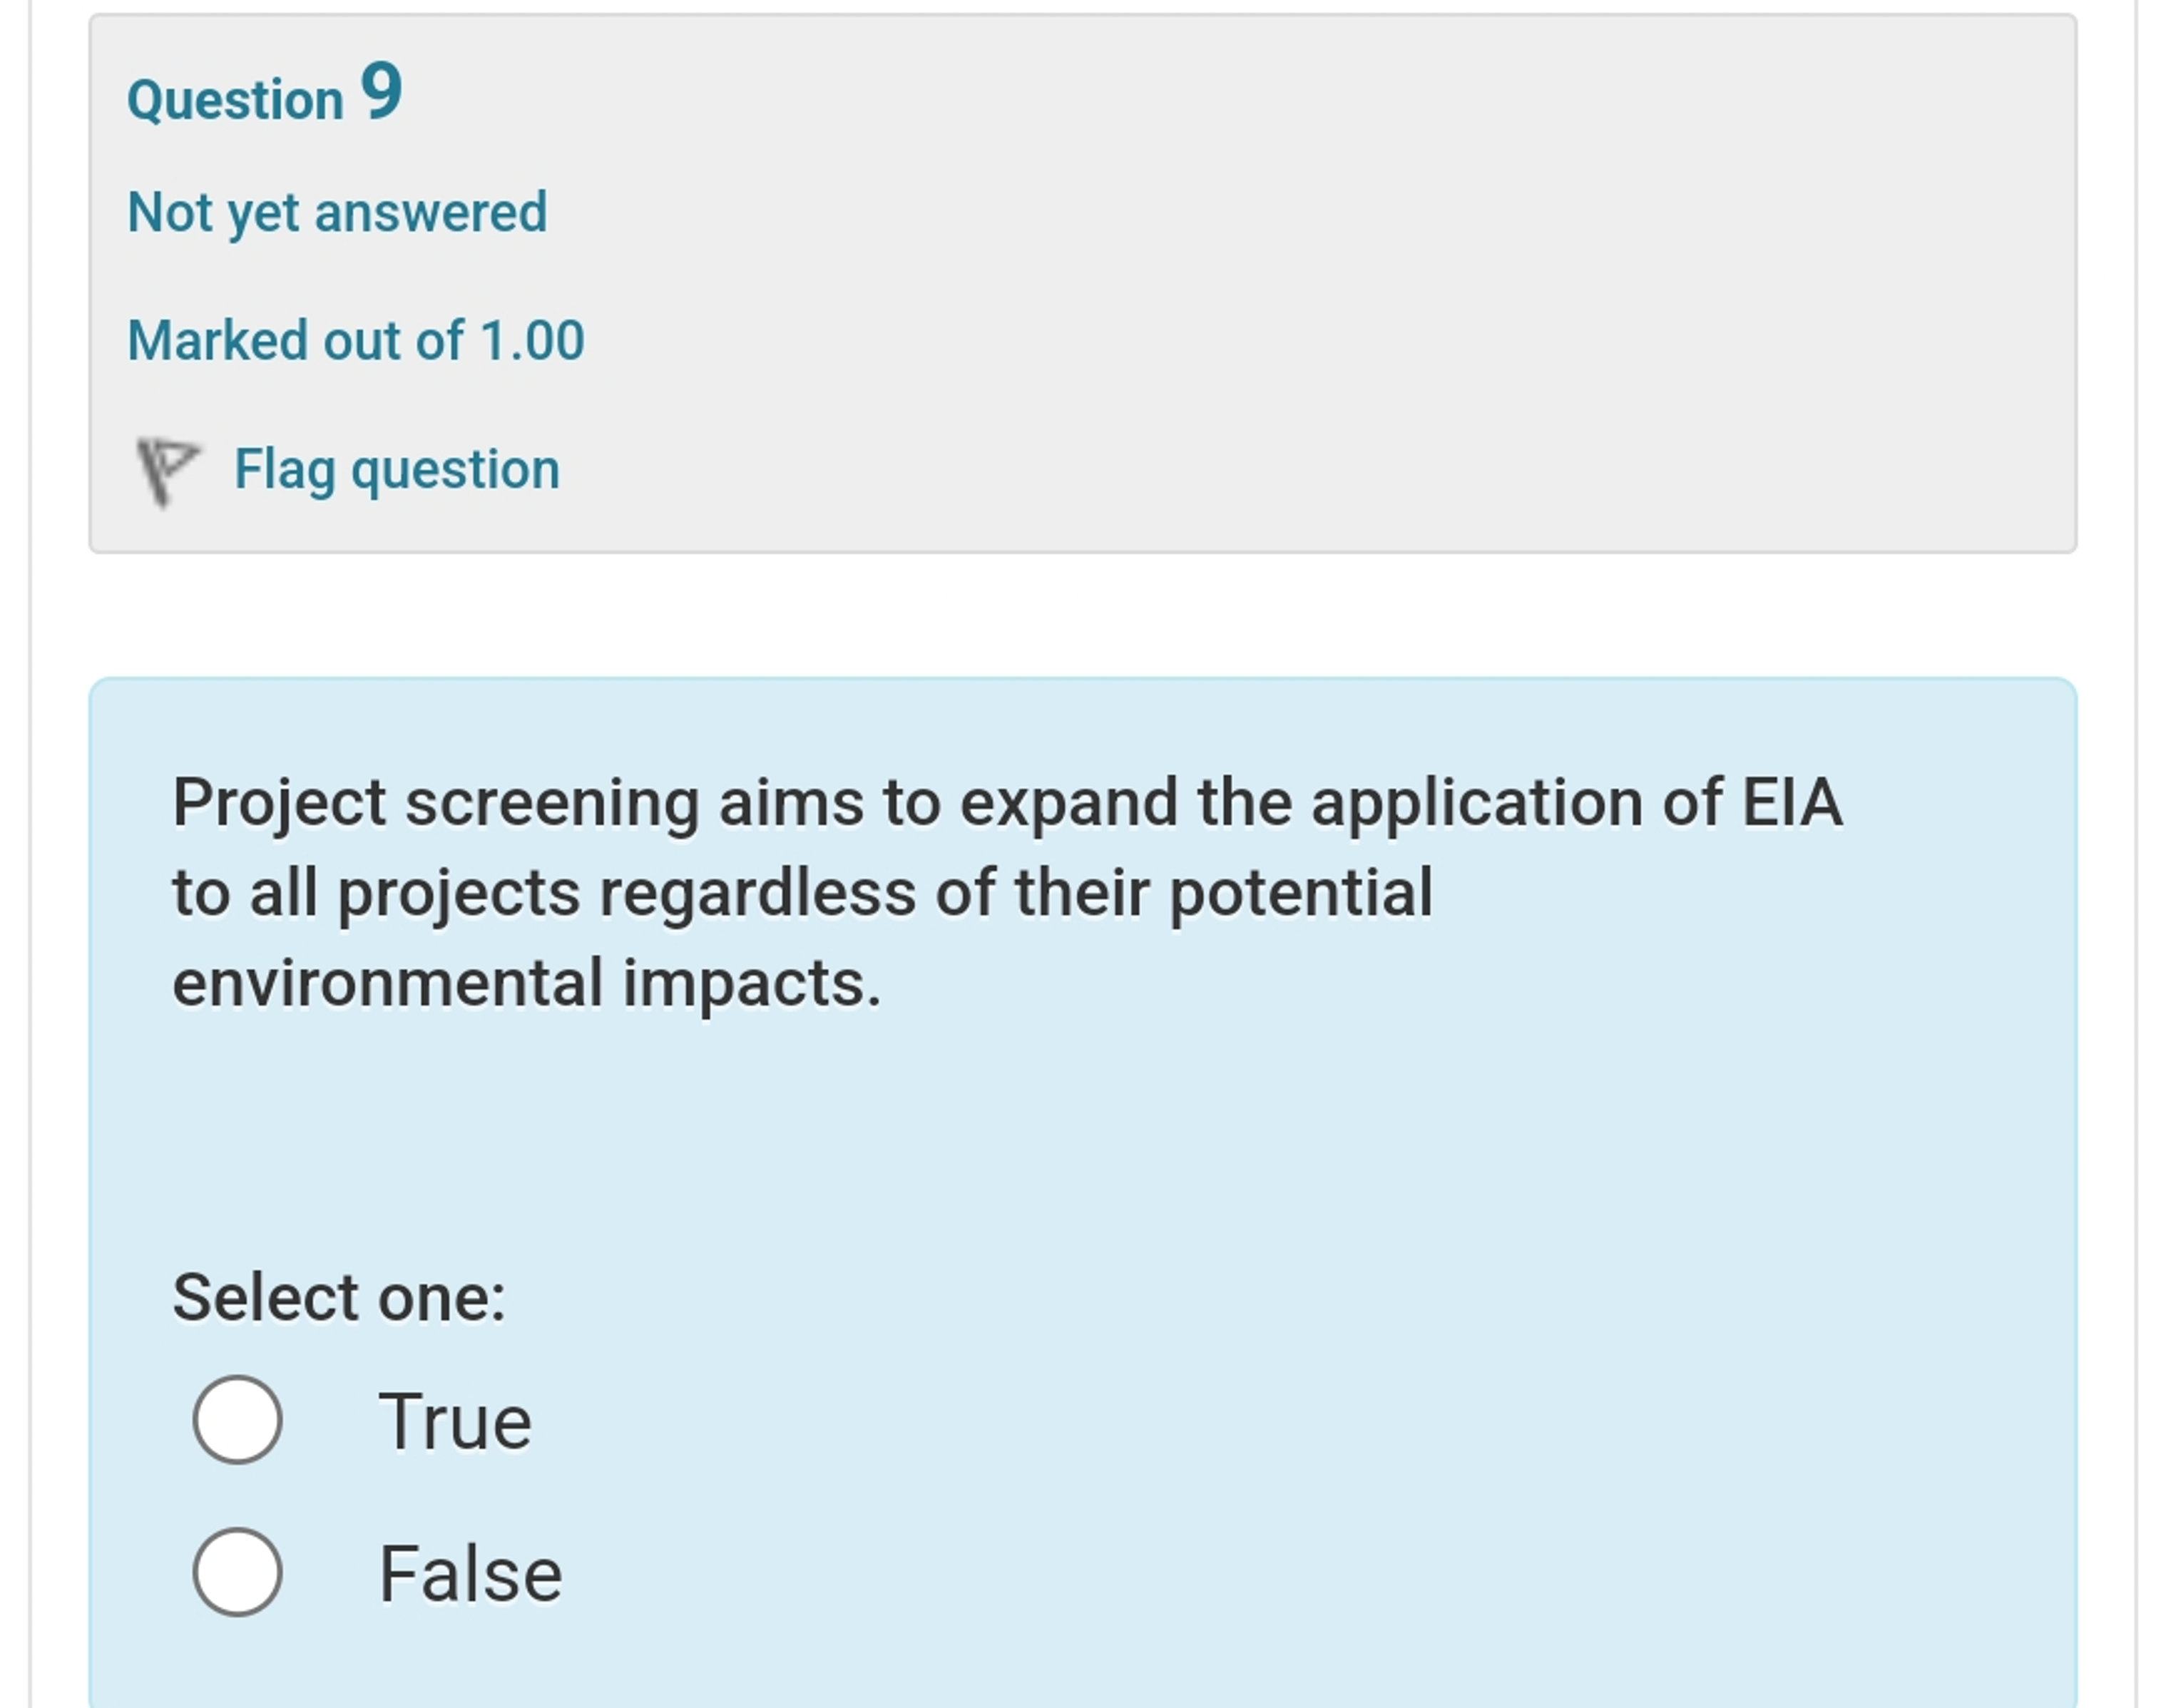Click the Flag question text link

tap(397, 468)
